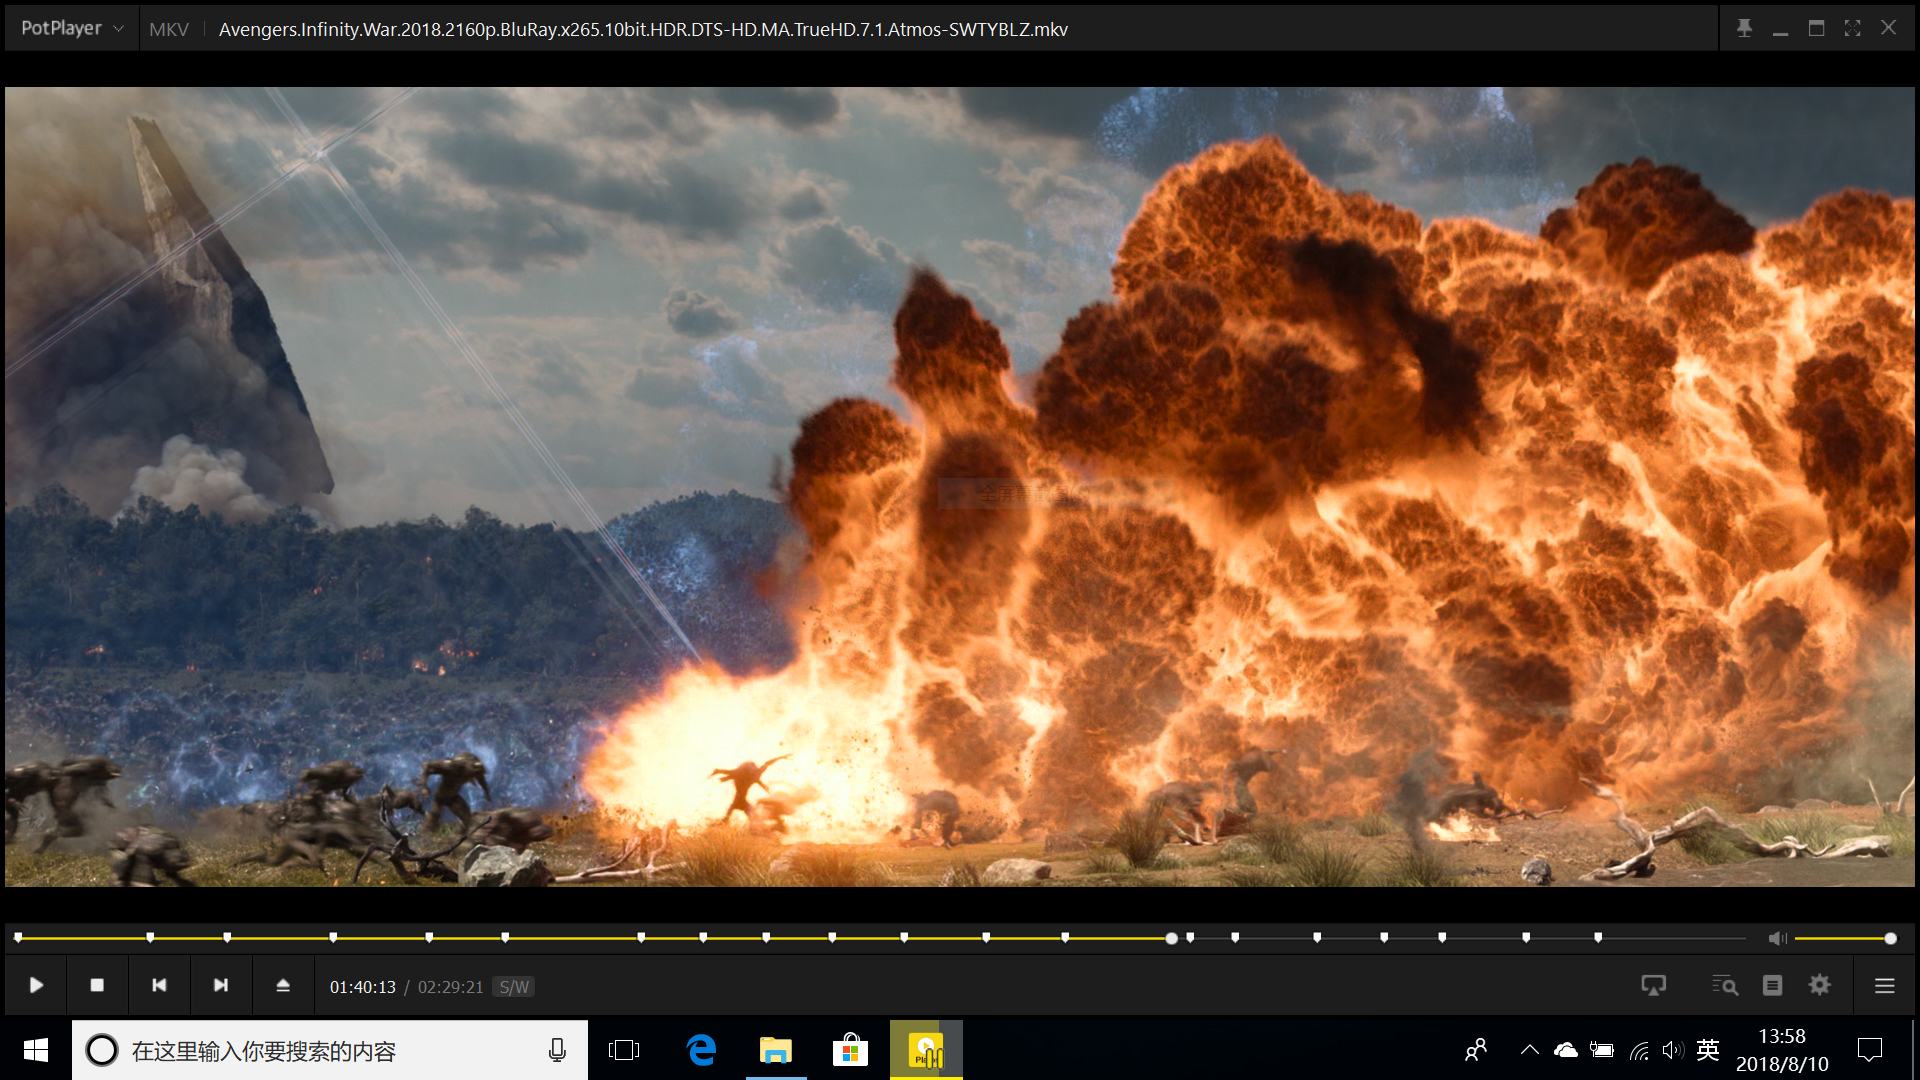Toggle the playlist with hamburger icon
The width and height of the screenshot is (1920, 1080).
[x=1885, y=986]
